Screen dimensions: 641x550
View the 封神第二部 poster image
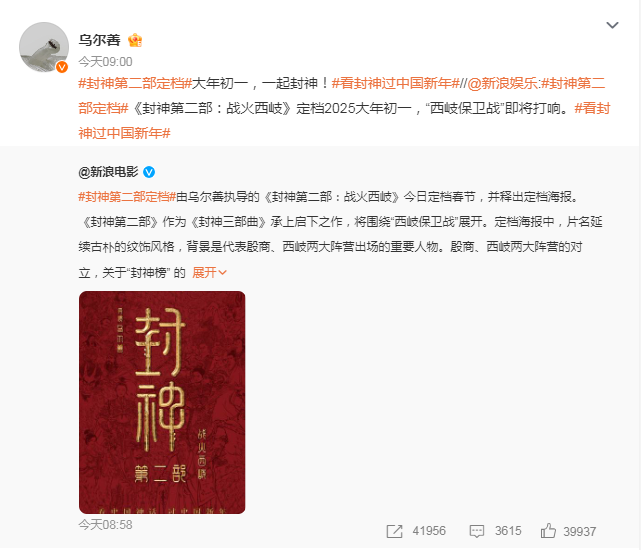coord(162,402)
